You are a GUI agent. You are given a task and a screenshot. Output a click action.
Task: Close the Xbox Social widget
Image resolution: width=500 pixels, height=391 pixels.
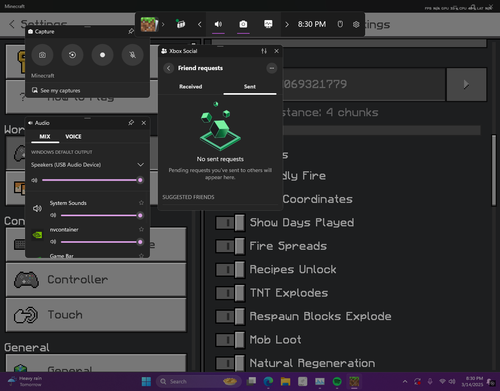[x=276, y=51]
